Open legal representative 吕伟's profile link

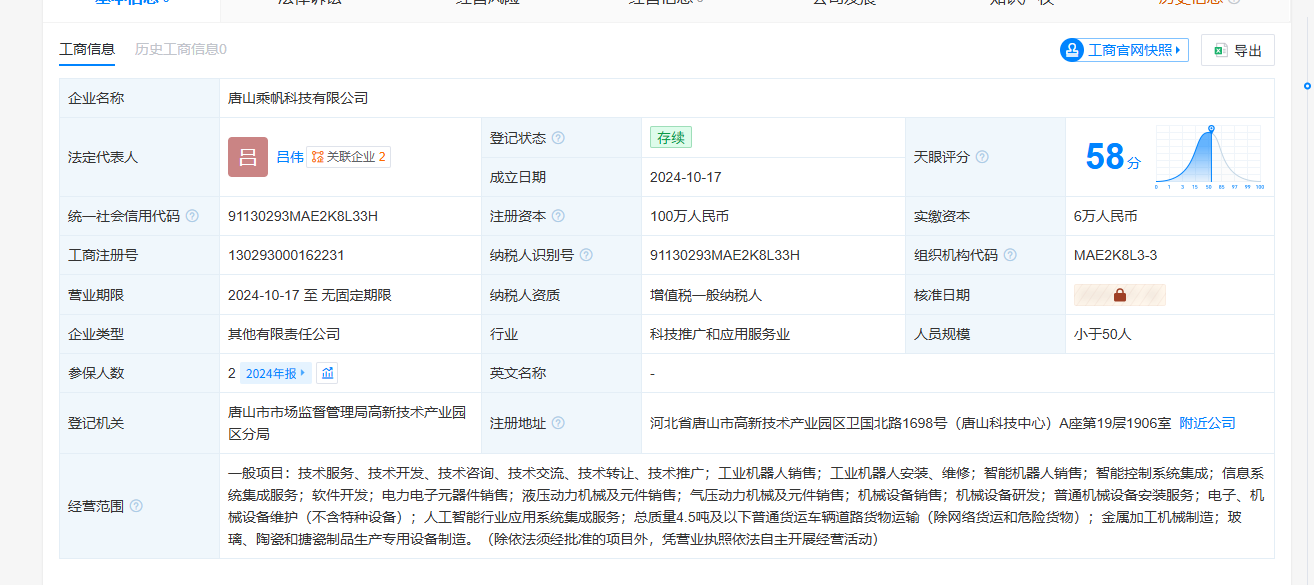point(289,157)
